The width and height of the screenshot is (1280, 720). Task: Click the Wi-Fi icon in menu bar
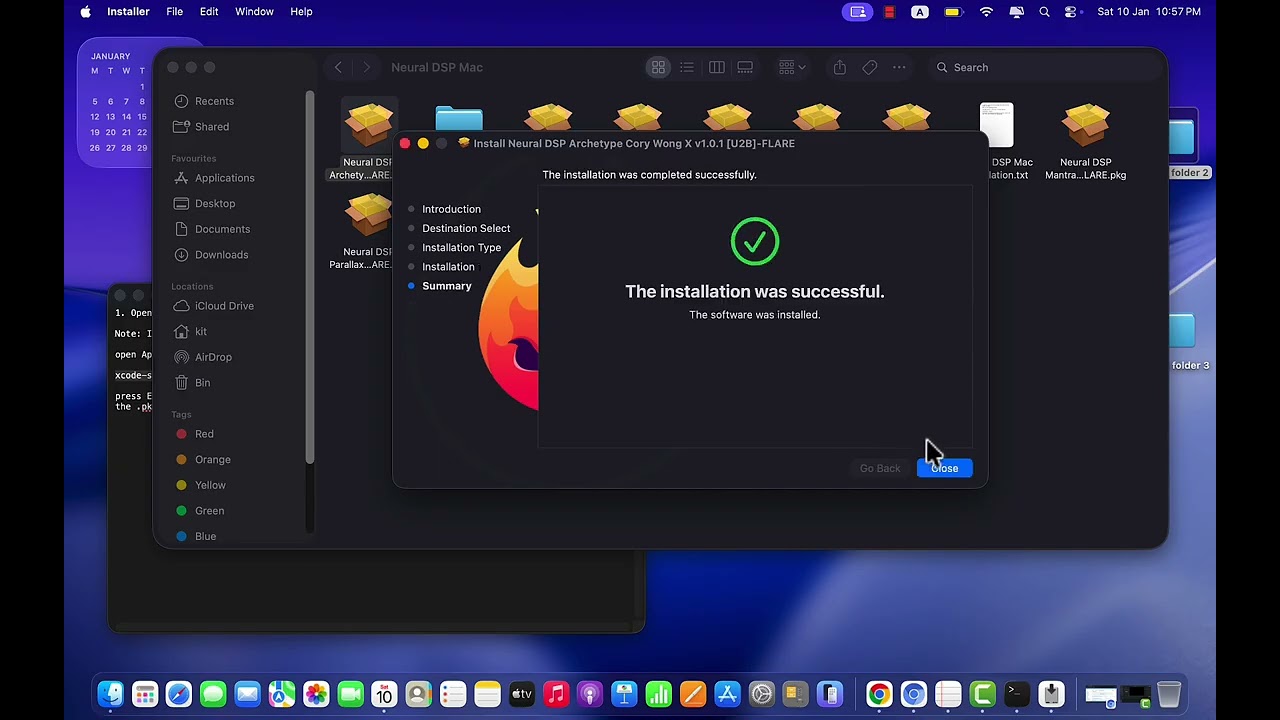pos(986,12)
